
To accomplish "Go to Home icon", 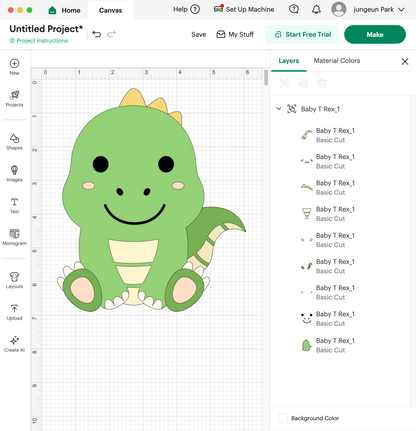I will click(52, 10).
